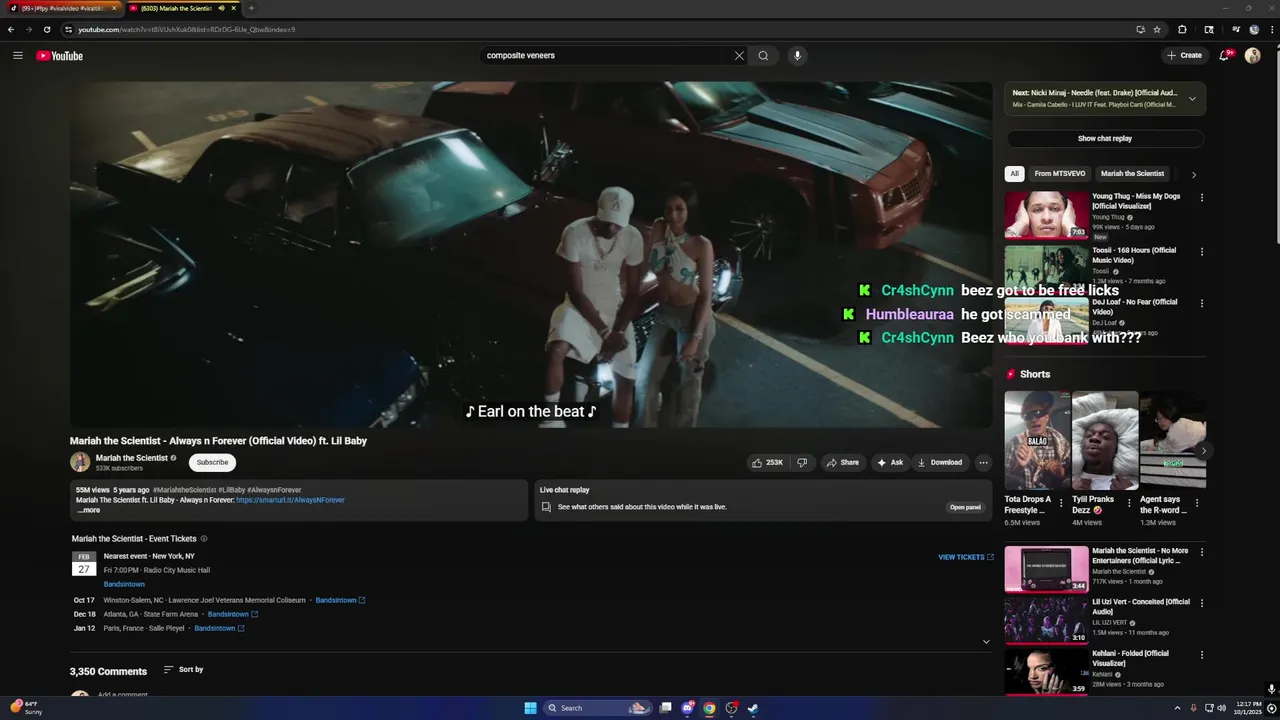Open Mariah the Scientist channel avatar

pyautogui.click(x=80, y=462)
